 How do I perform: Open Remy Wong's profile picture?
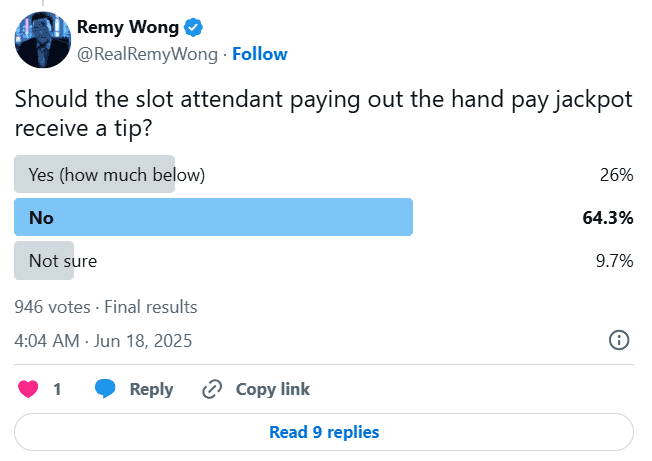click(40, 41)
